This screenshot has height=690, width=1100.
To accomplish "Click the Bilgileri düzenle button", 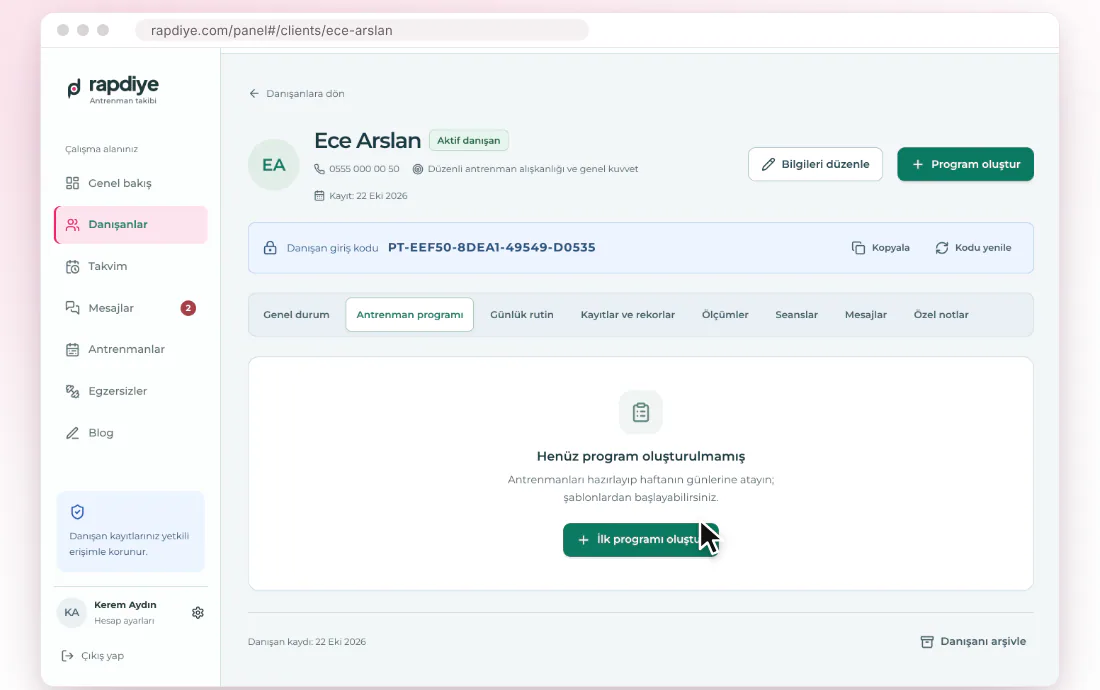I will [815, 164].
